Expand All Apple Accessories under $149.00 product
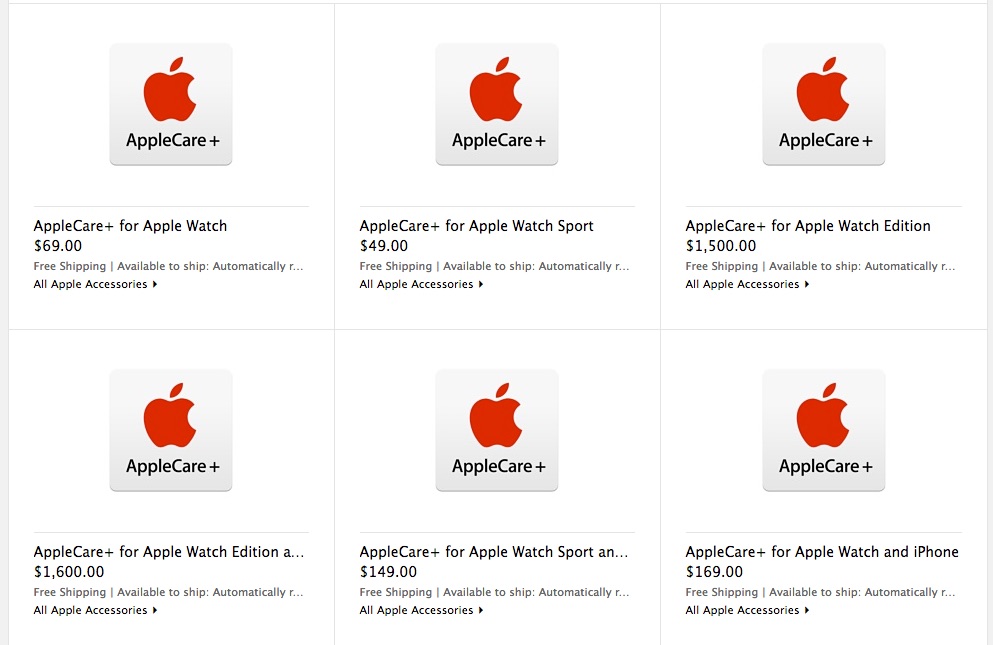This screenshot has height=645, width=993. 421,611
